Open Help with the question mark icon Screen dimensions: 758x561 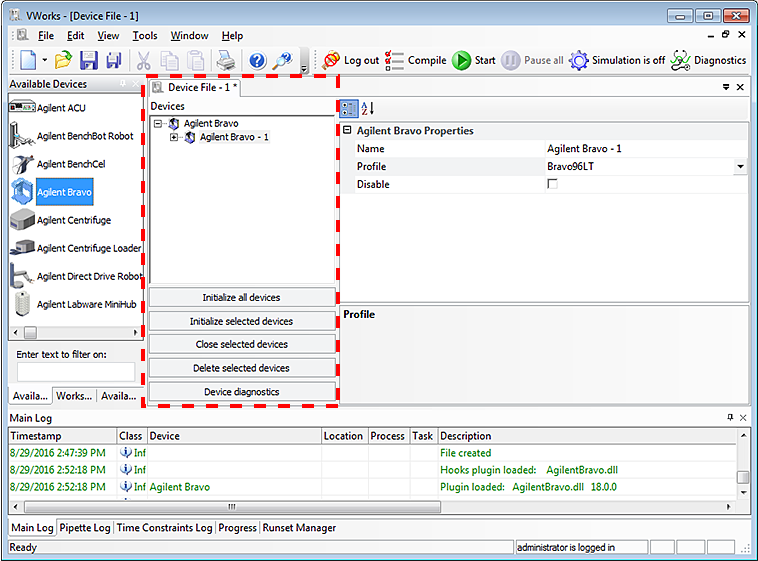[257, 60]
